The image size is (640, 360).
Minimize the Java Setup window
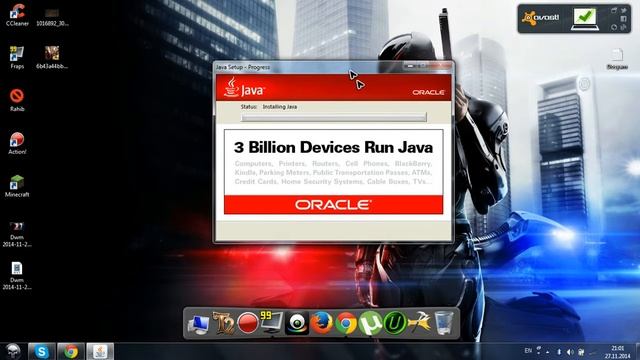click(x=411, y=66)
